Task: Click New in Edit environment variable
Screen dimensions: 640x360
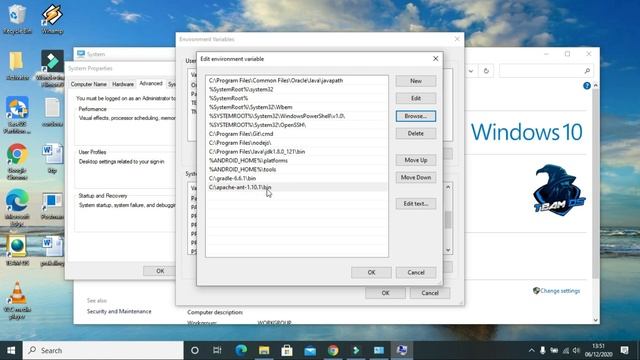Action: coord(416,81)
